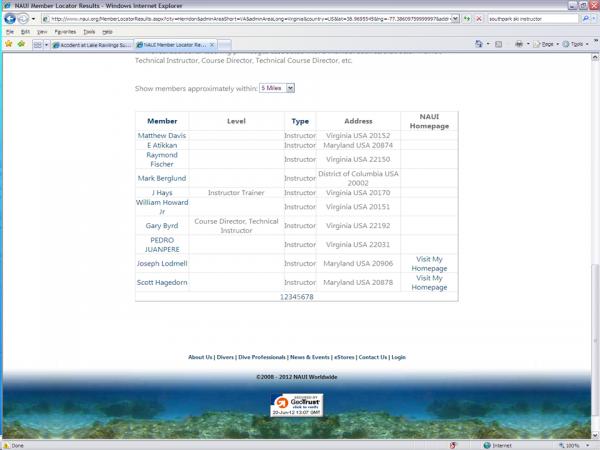
Task: Switch to the 'Accident at Lake Rawlings' tab
Action: 92,45
